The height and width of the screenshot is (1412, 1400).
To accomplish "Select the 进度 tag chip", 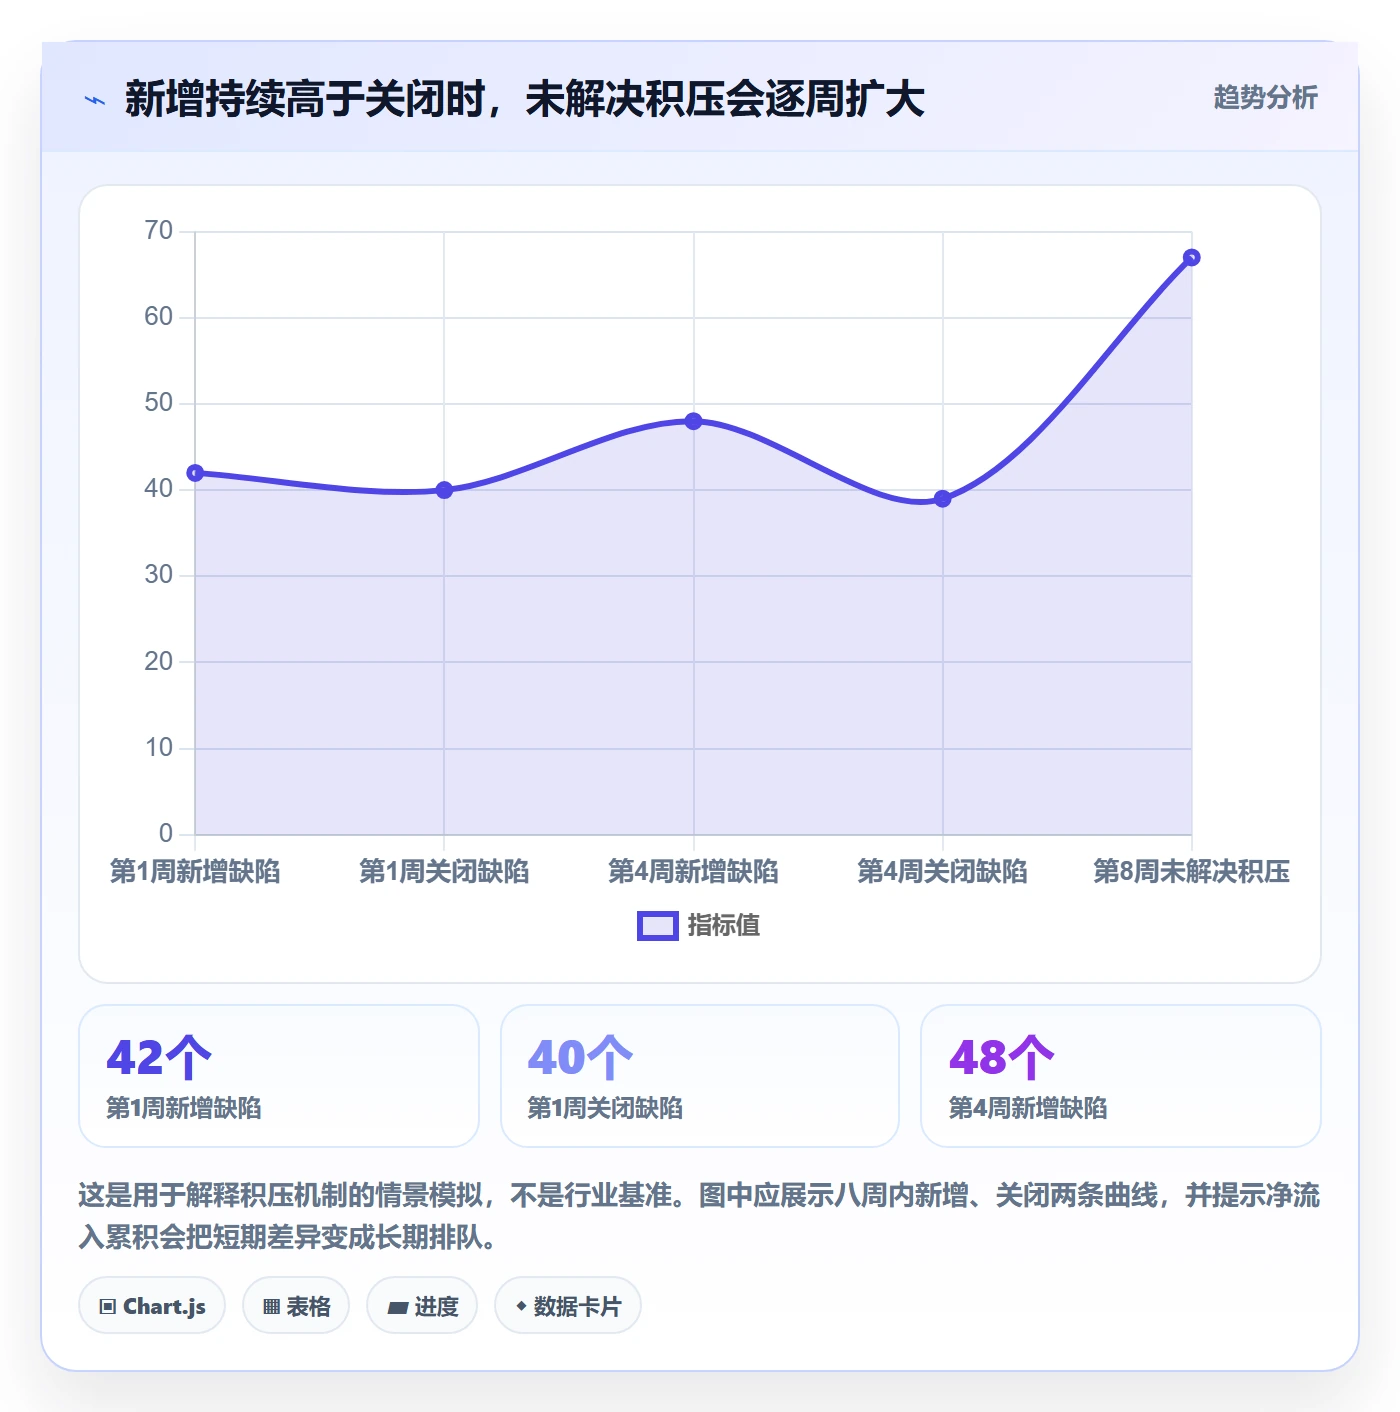I will pos(422,1306).
